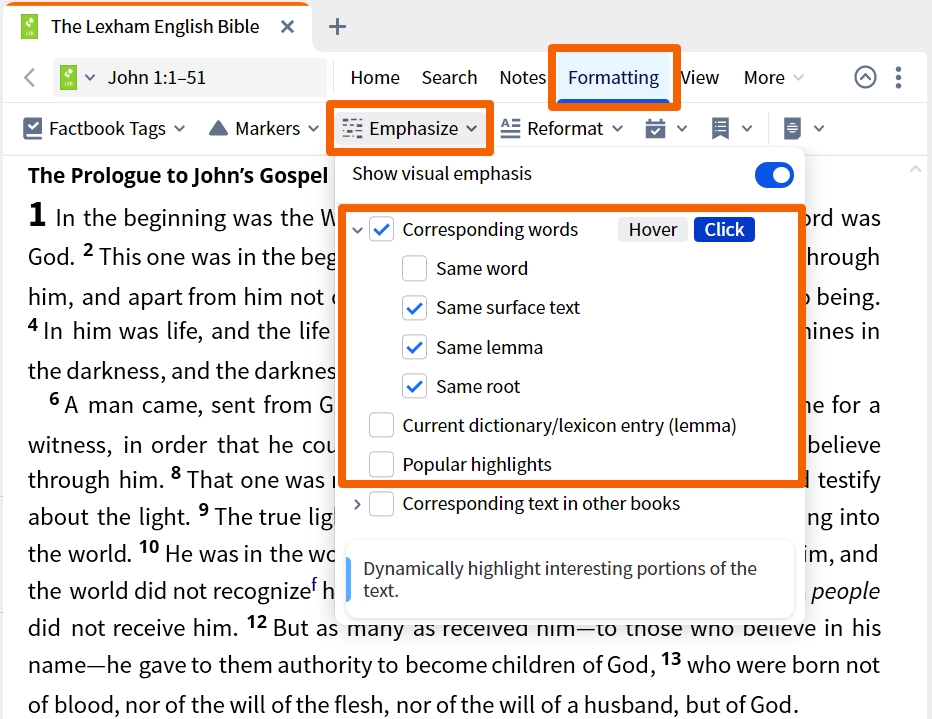Open the More menu
The height and width of the screenshot is (719, 932).
pos(773,77)
